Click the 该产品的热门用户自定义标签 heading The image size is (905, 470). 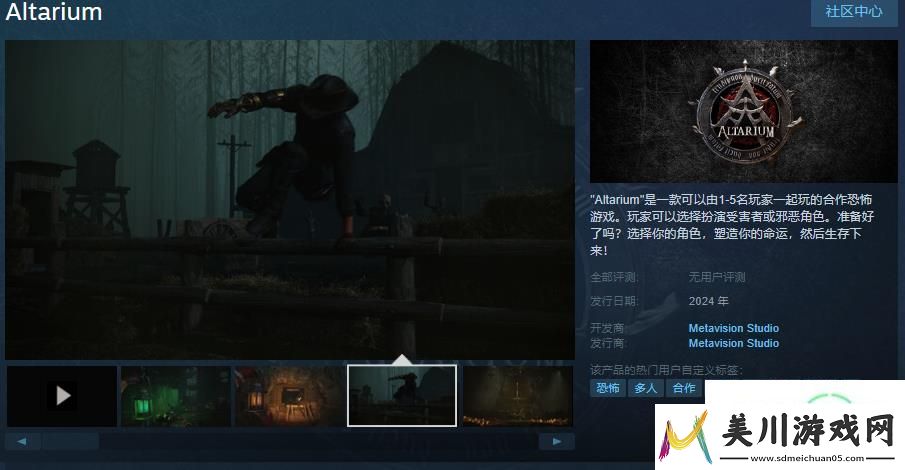[x=666, y=370]
